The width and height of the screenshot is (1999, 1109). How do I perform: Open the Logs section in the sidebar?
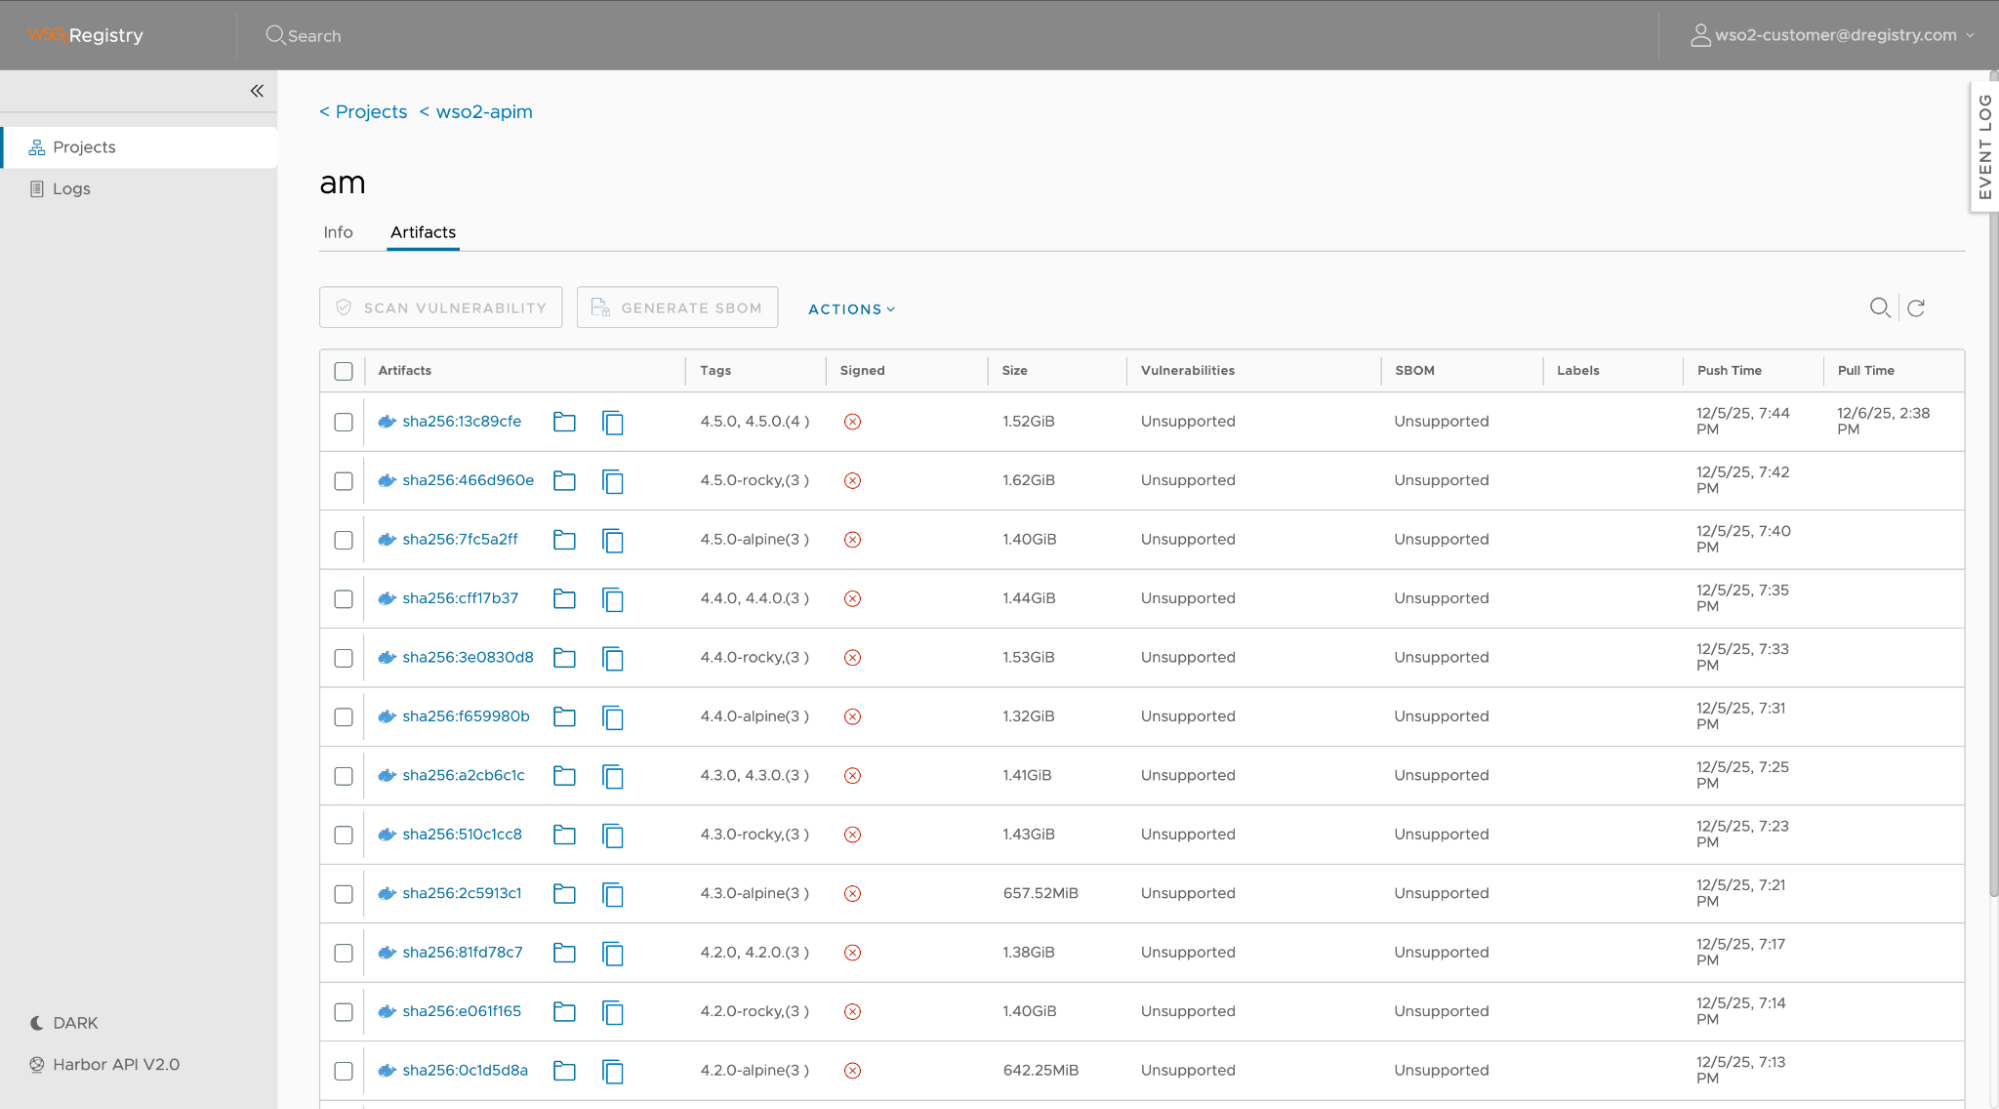click(70, 188)
